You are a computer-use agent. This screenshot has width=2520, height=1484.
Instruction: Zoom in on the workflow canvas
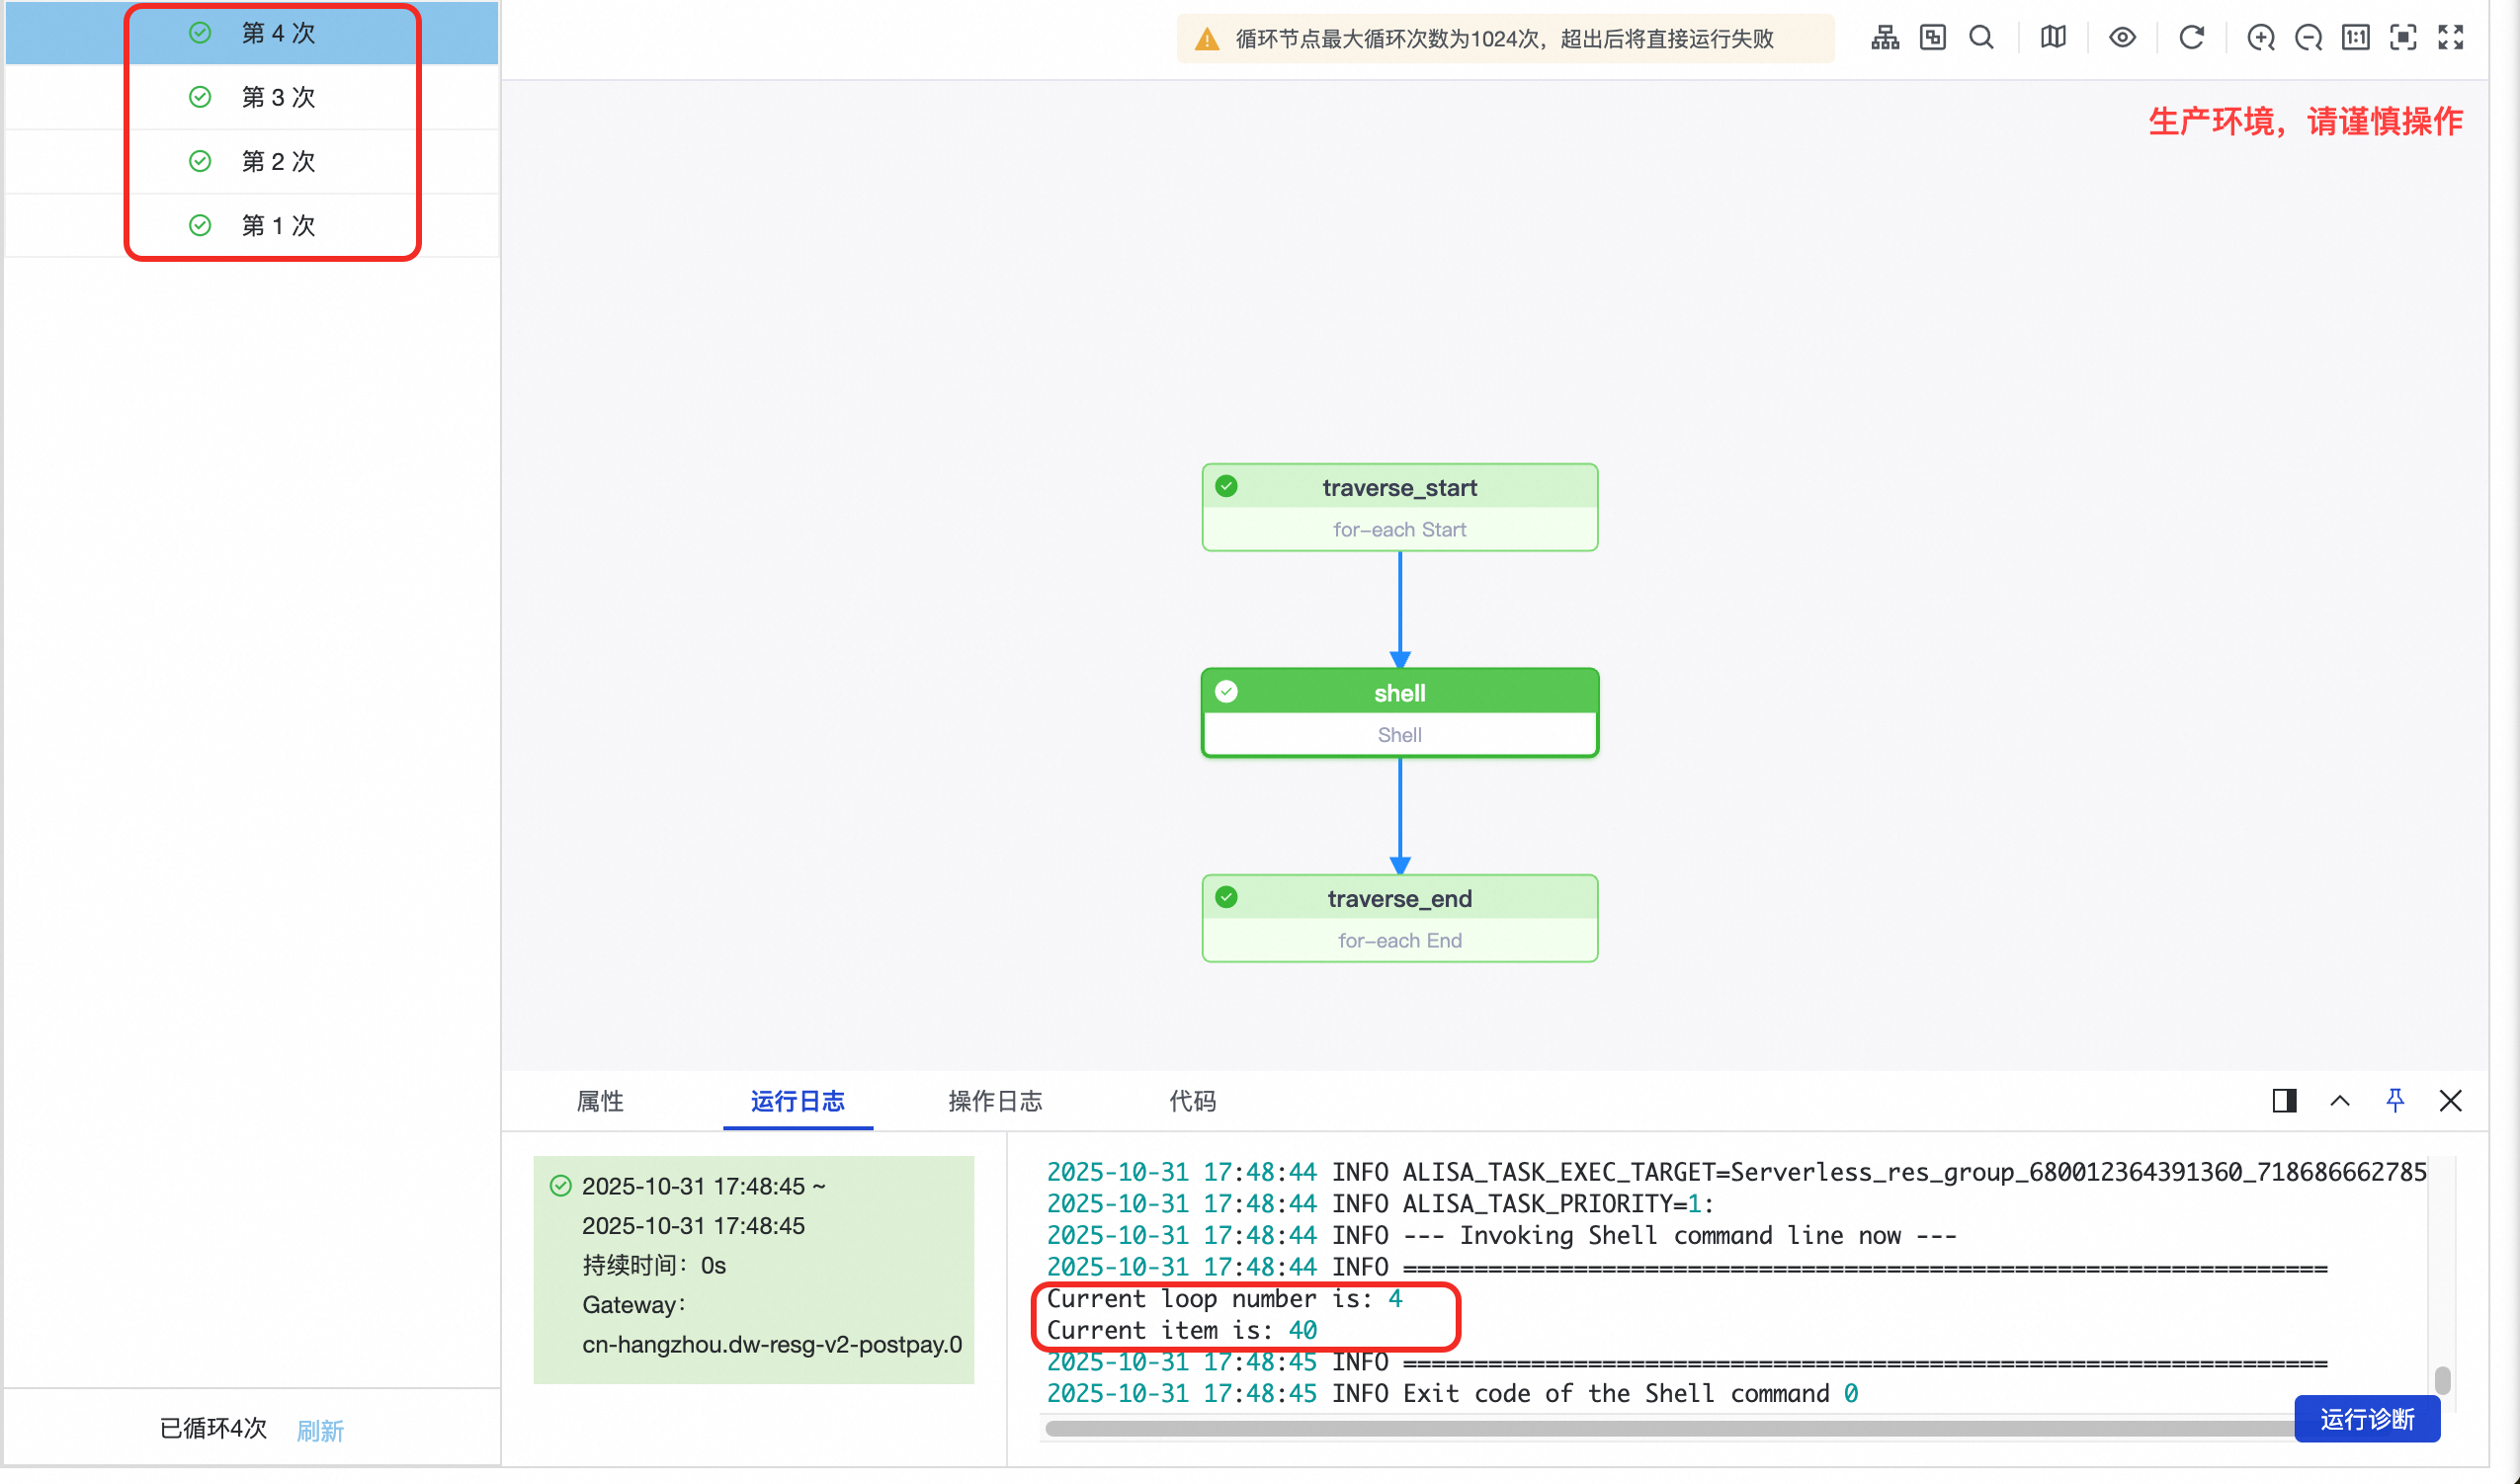pyautogui.click(x=2260, y=38)
